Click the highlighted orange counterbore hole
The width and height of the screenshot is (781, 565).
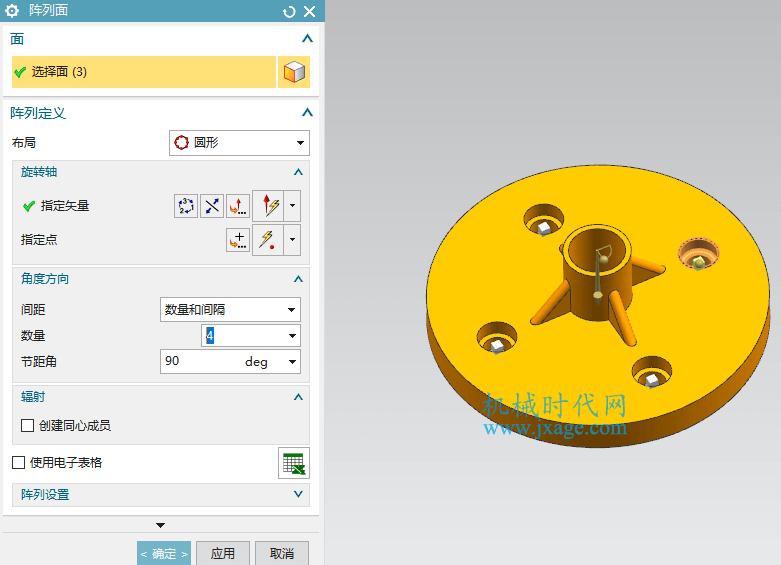coord(699,254)
